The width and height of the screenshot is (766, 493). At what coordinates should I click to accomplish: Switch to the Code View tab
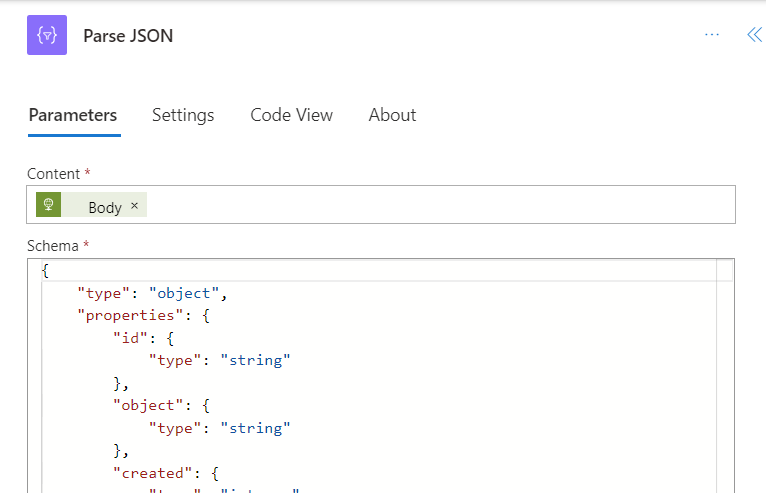point(291,115)
